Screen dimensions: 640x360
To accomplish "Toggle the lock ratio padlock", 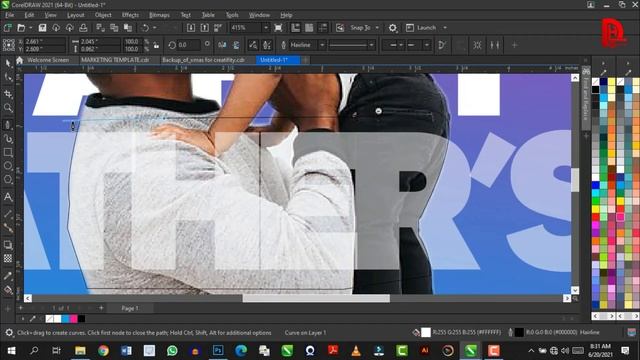I will [x=156, y=45].
